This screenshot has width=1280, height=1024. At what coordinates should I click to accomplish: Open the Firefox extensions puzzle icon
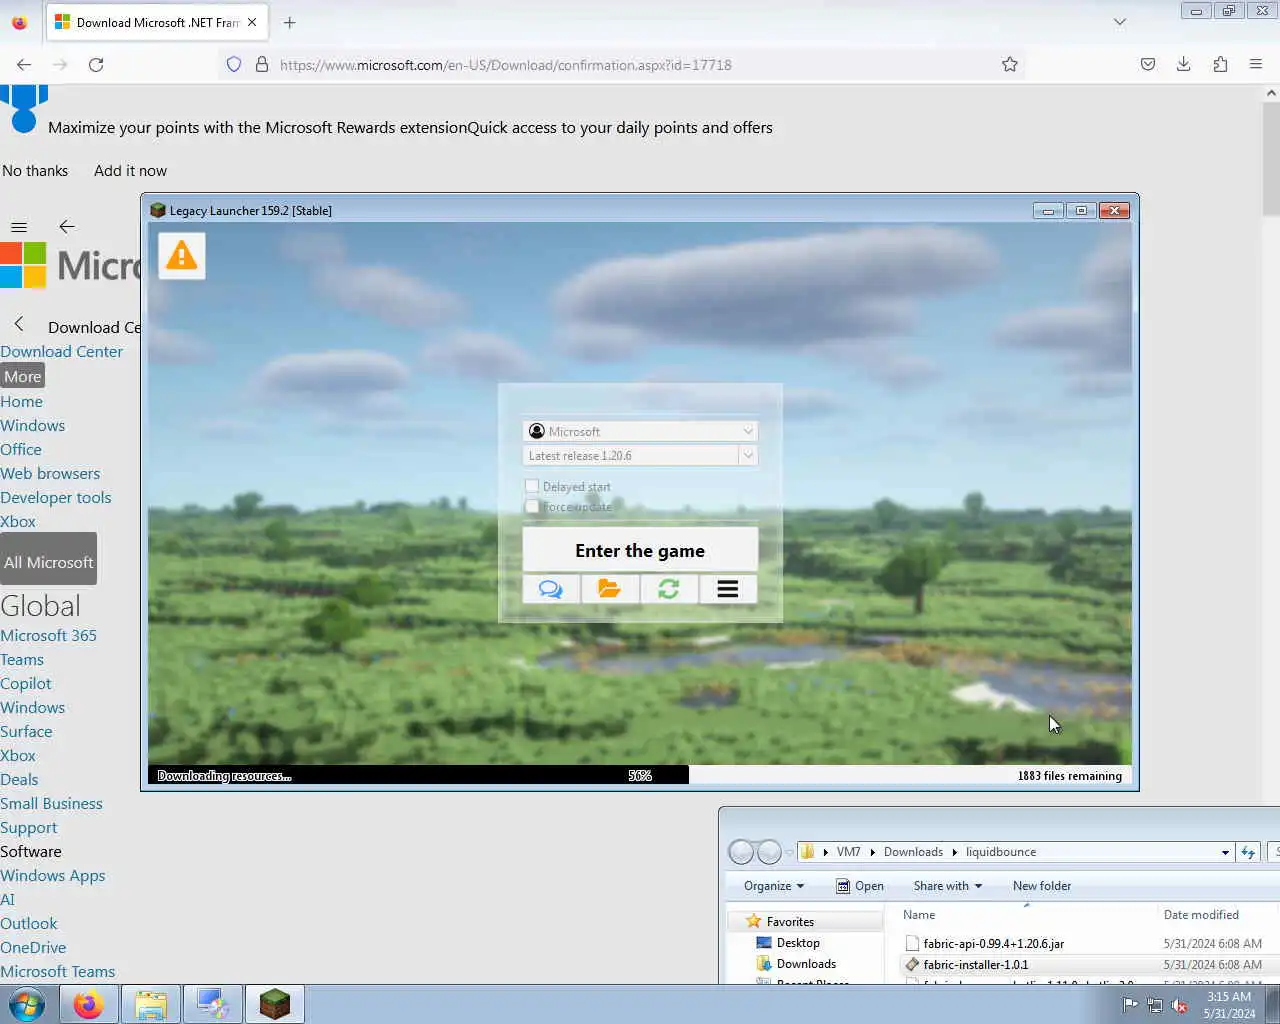[1220, 64]
